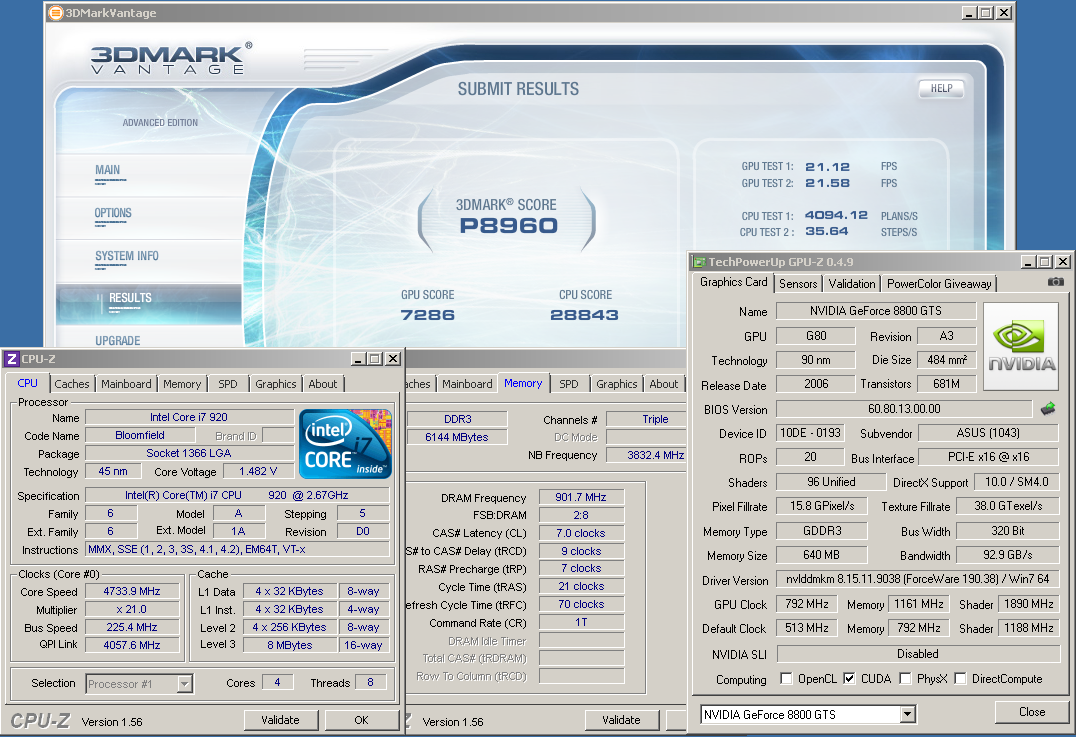
Task: Click the Close button in GPU-Z
Action: [1032, 712]
